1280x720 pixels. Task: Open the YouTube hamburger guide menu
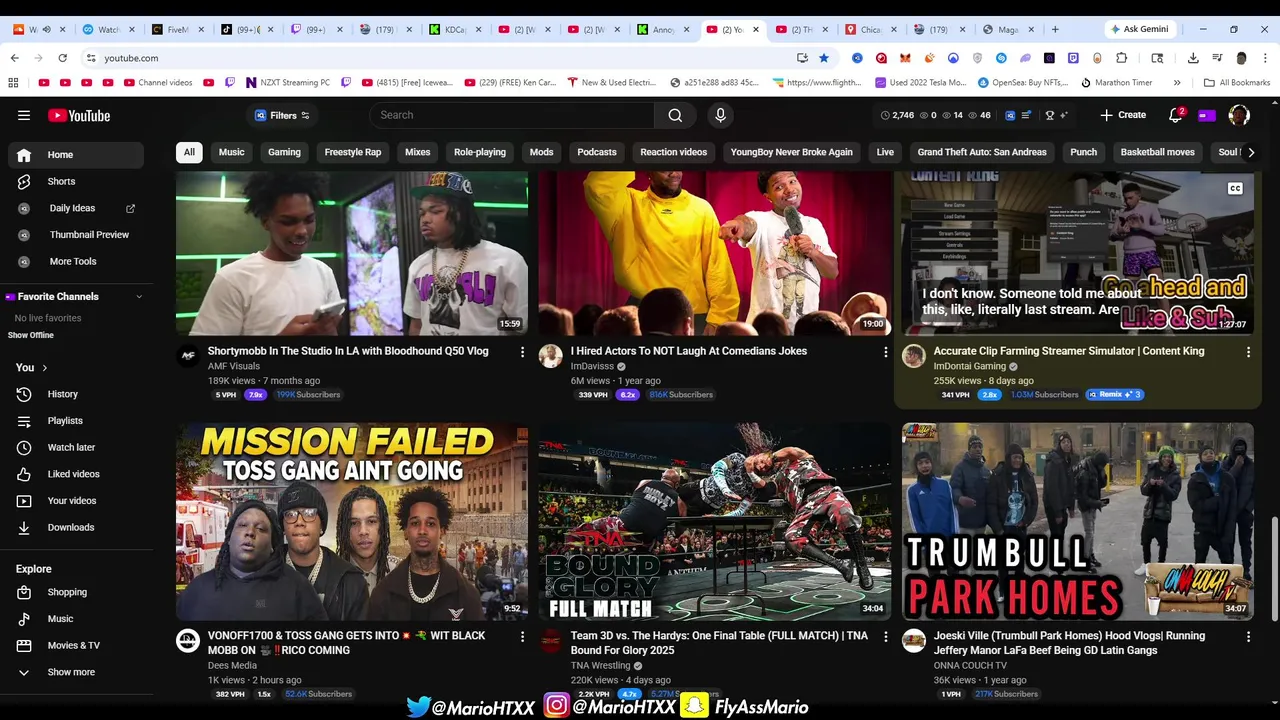[24, 115]
